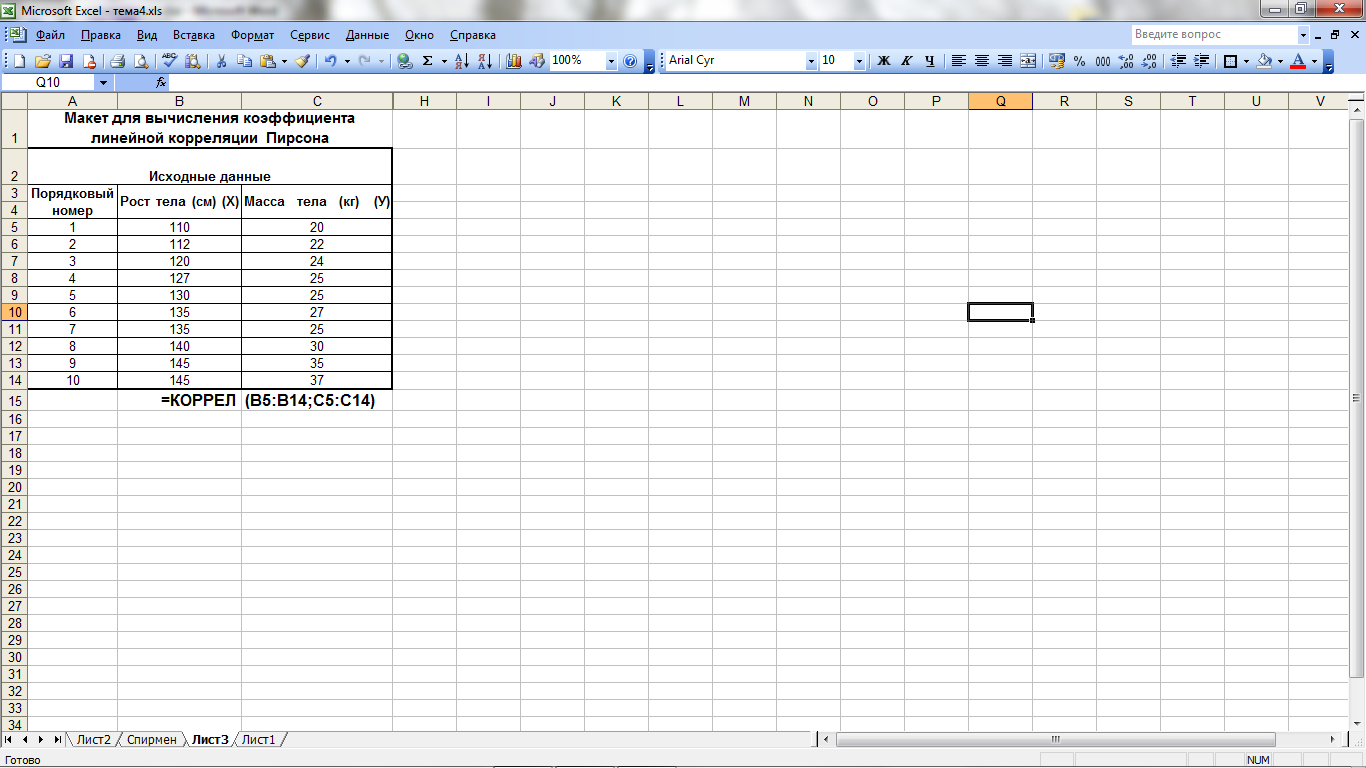The width and height of the screenshot is (1366, 768).
Task: Apply comma thousands separator 000 format
Action: pos(1103,61)
